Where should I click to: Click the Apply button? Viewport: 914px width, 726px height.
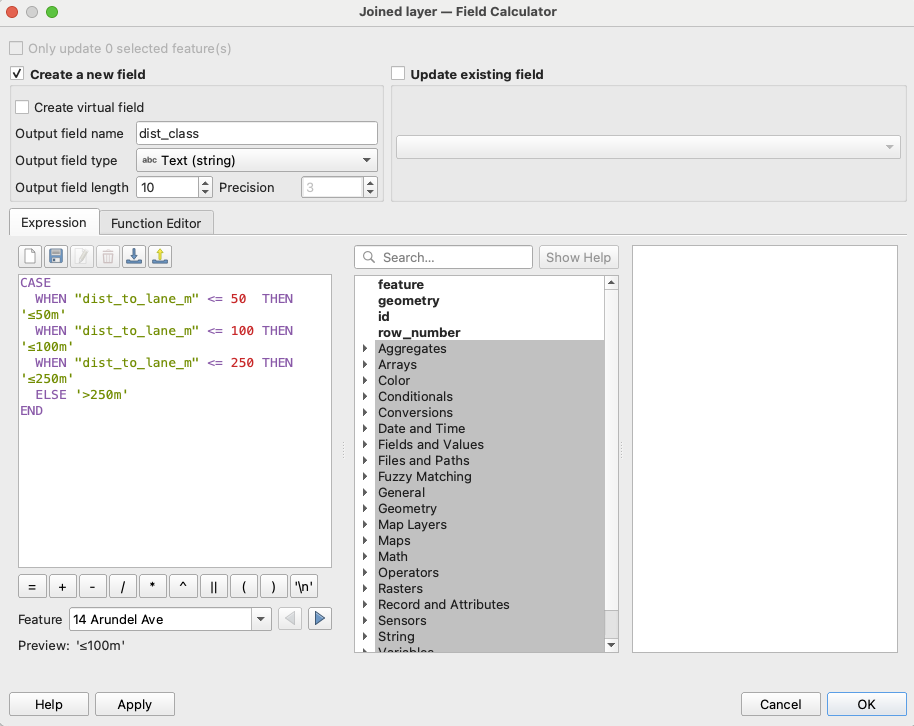[134, 704]
